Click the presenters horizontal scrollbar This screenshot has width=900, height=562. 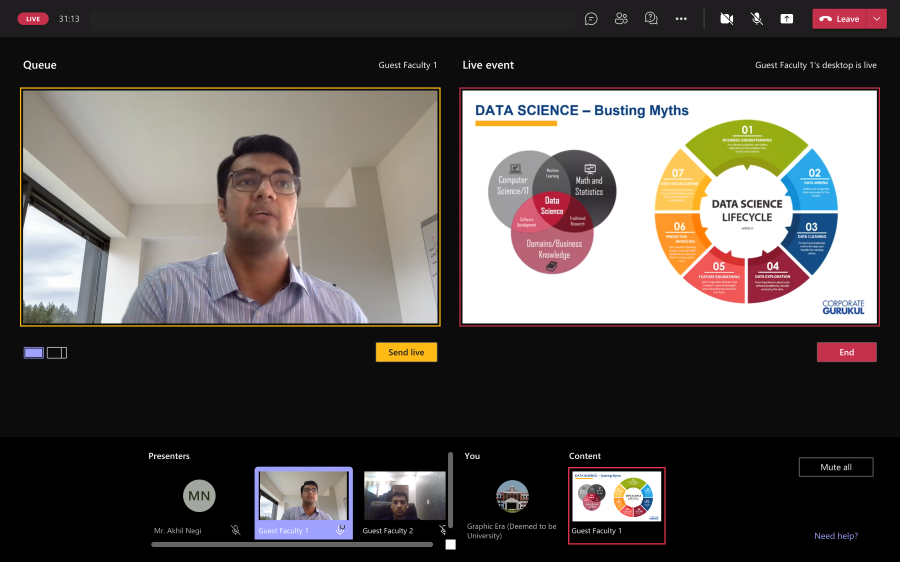tap(292, 544)
